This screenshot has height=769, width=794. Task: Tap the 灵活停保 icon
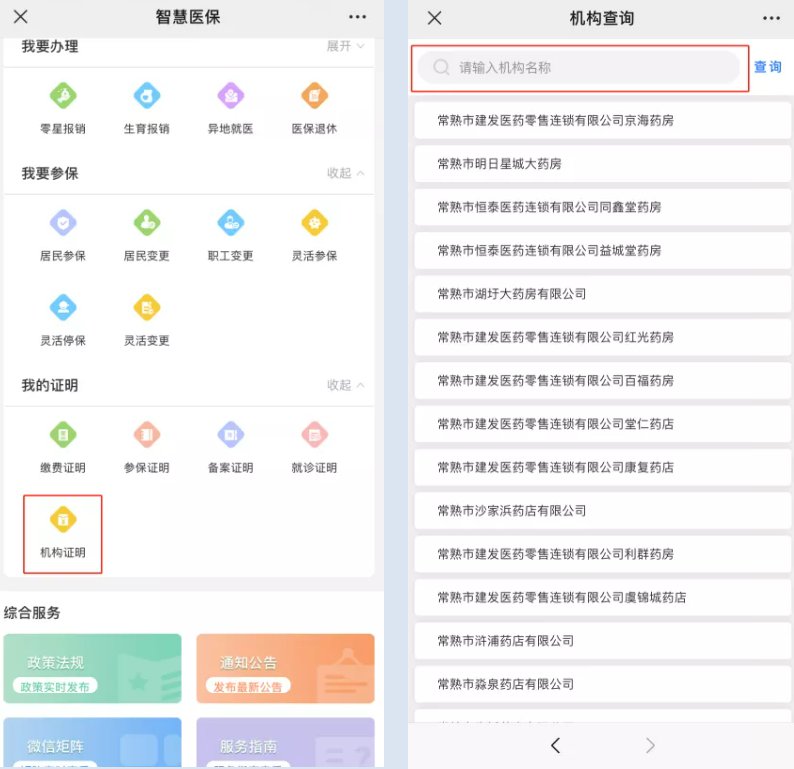click(63, 307)
